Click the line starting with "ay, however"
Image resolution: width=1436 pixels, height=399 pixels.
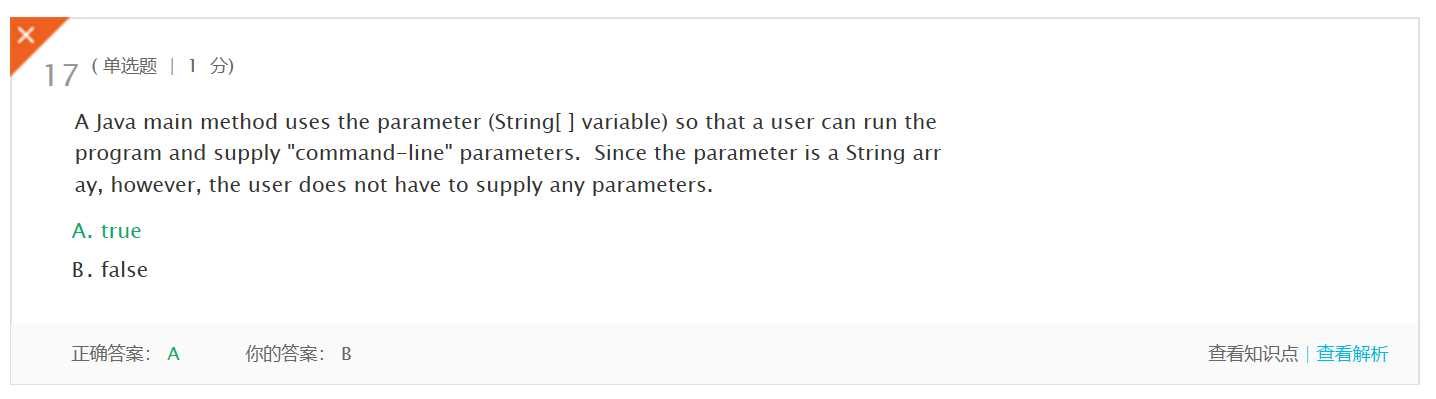(x=394, y=187)
